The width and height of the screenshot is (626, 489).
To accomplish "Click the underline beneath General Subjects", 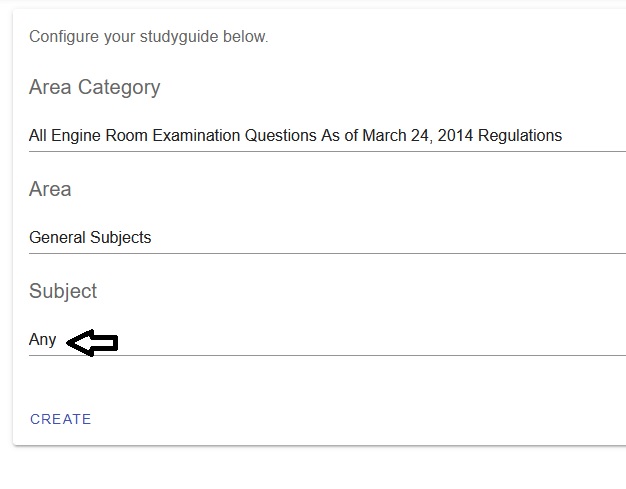I will click(x=327, y=253).
